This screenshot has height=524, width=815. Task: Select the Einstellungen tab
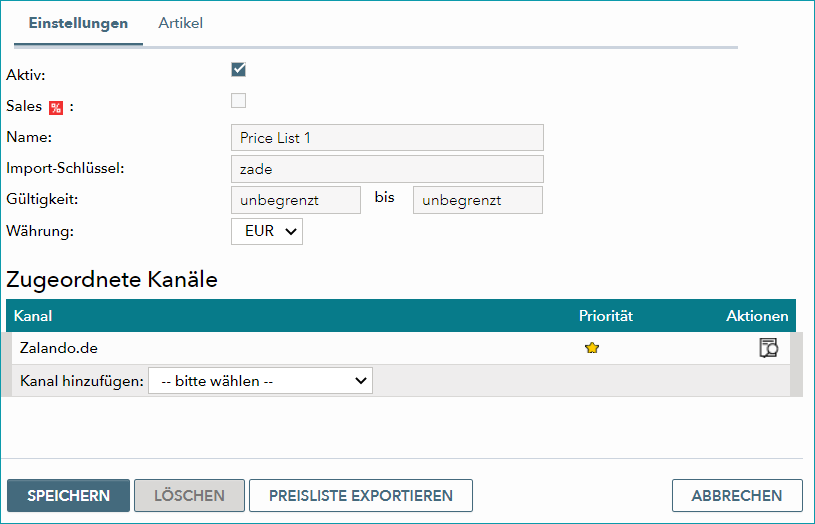(78, 23)
